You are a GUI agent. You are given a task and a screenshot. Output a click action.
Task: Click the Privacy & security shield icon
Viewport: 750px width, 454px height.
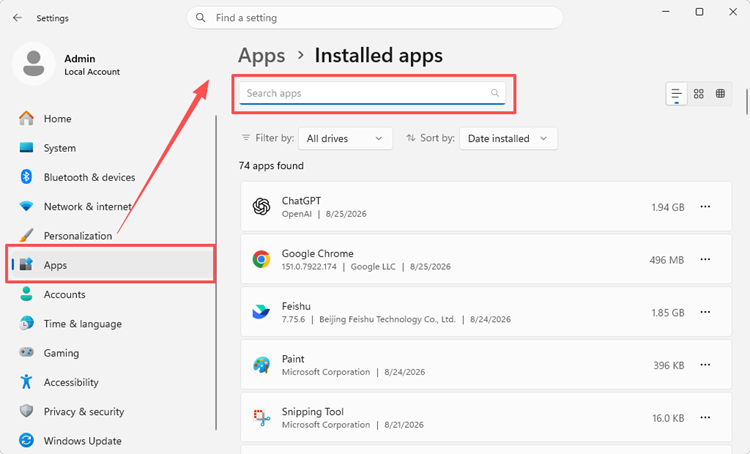[x=26, y=410]
